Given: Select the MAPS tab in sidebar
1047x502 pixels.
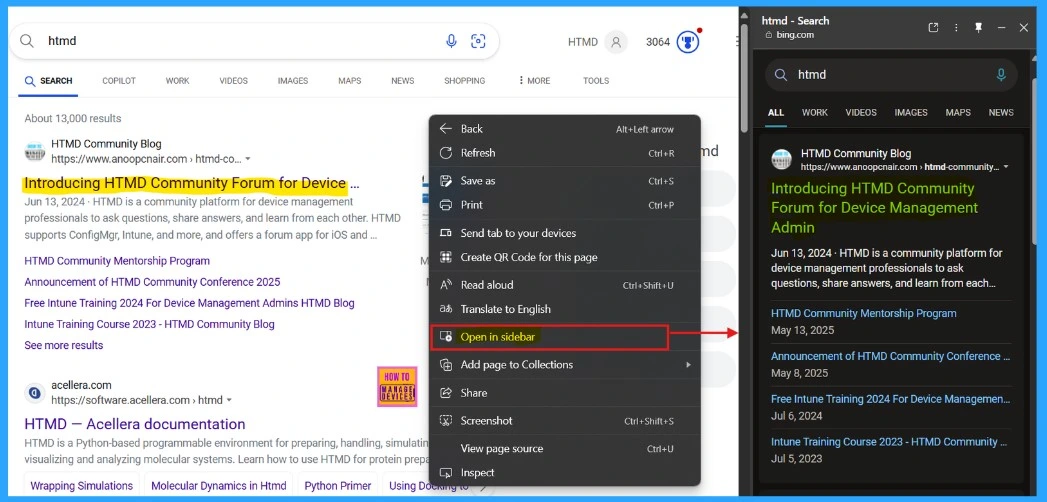Looking at the screenshot, I should click(958, 113).
